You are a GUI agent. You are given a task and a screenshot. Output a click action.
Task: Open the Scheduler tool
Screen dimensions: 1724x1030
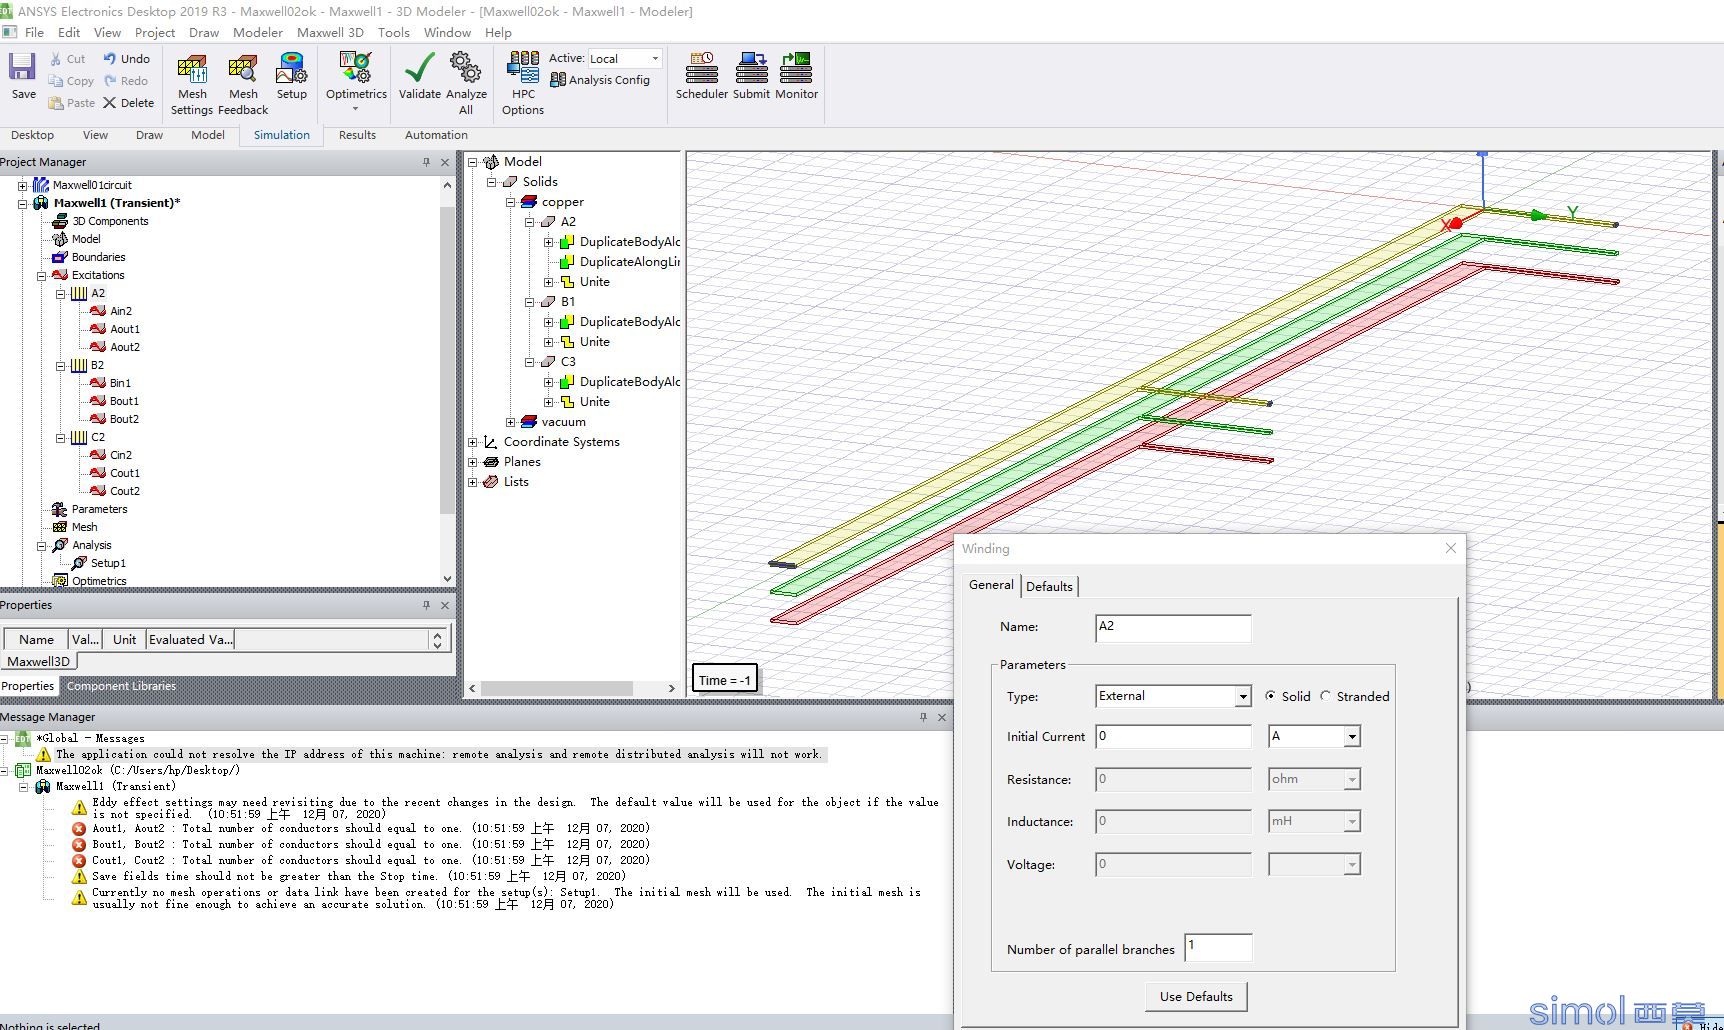tap(701, 76)
